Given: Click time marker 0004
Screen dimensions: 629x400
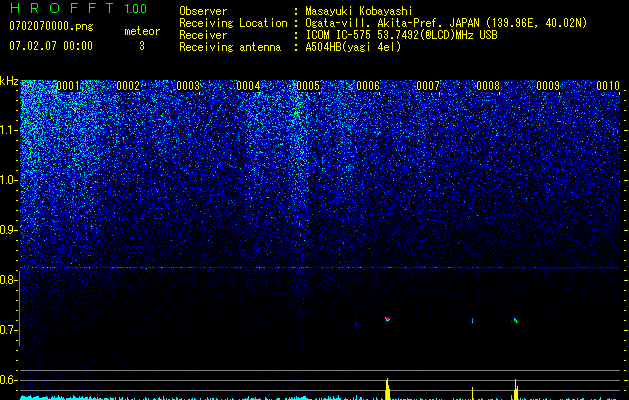Looking at the screenshot, I should 248,86.
